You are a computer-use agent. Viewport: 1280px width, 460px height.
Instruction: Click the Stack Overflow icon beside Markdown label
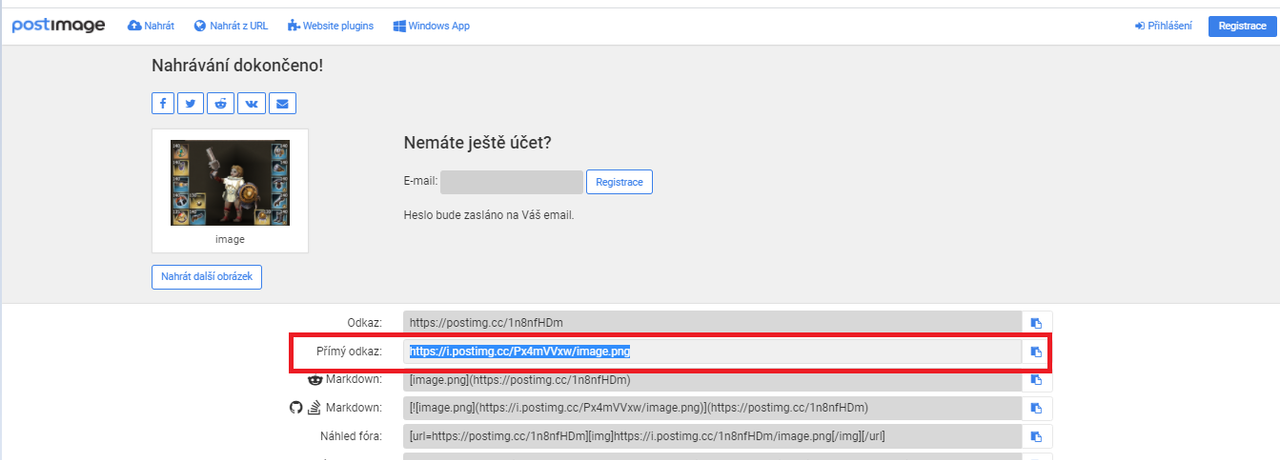point(313,407)
